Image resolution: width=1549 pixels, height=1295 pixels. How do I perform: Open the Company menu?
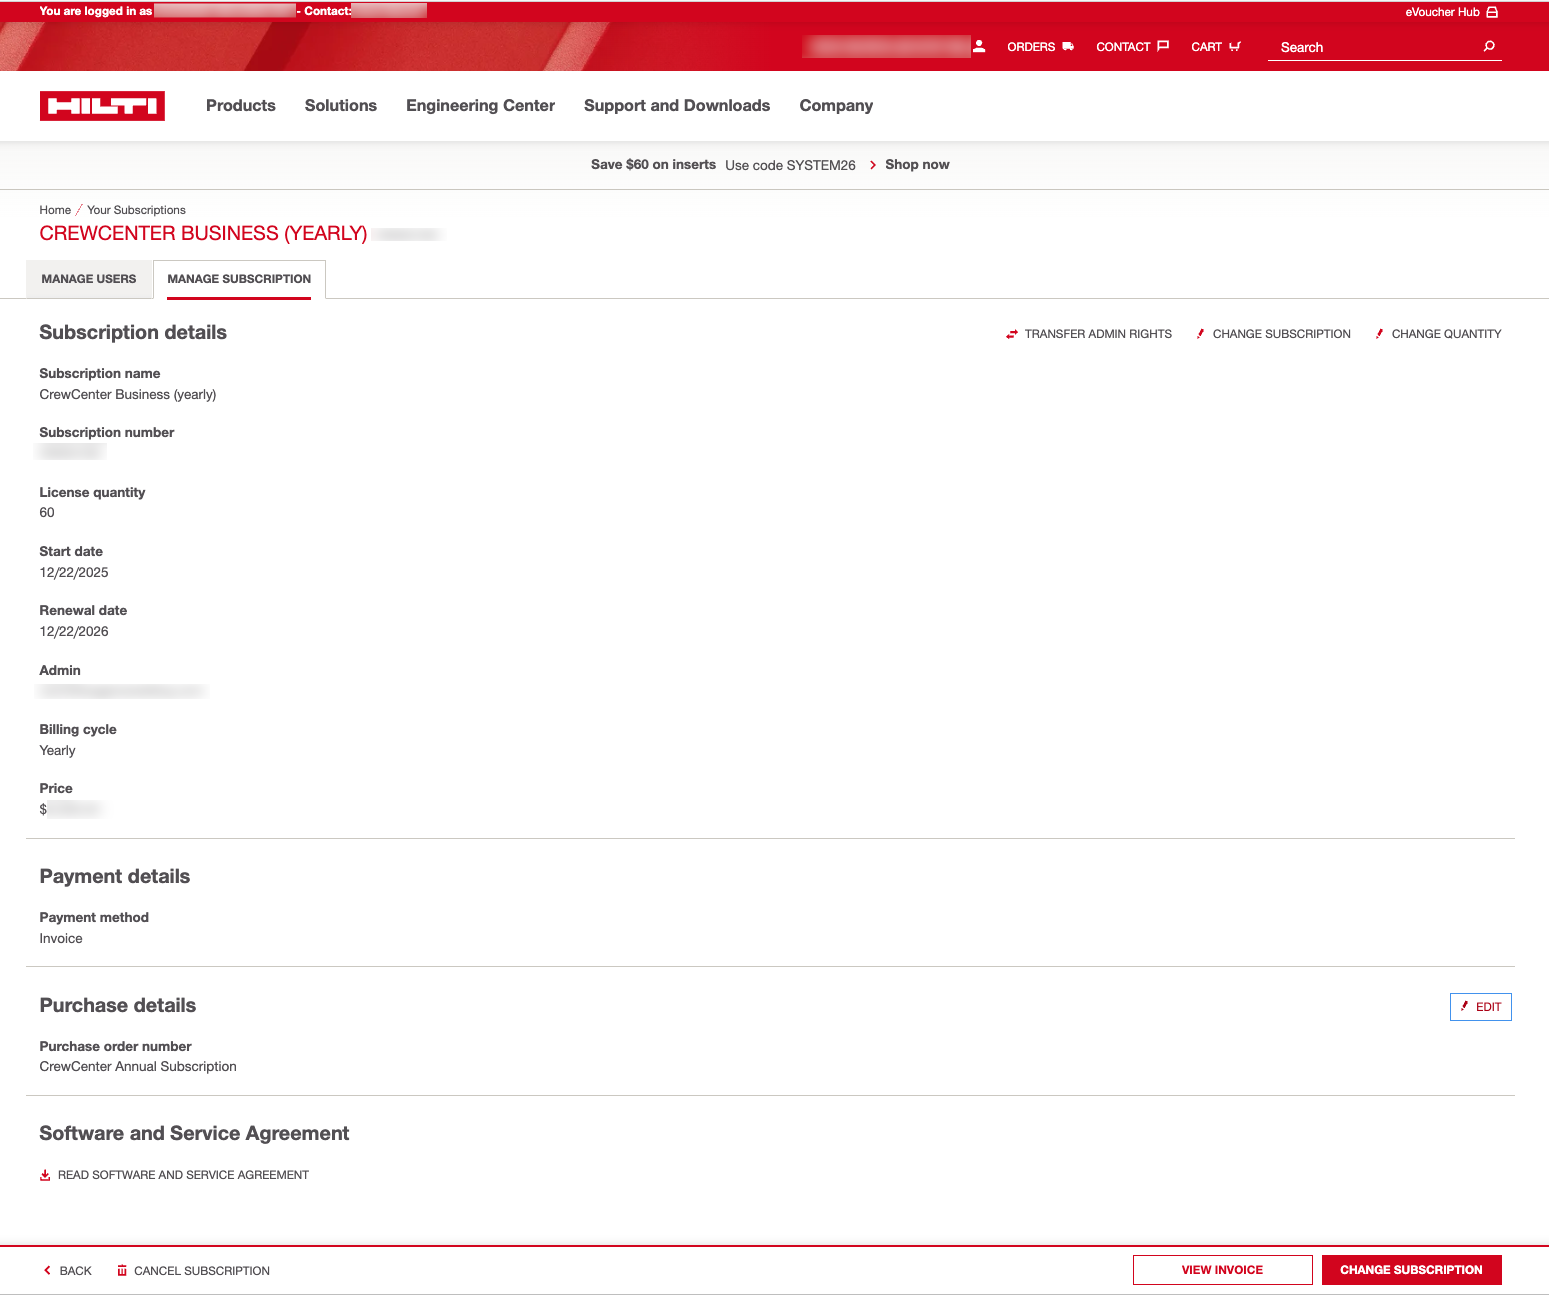tap(836, 105)
